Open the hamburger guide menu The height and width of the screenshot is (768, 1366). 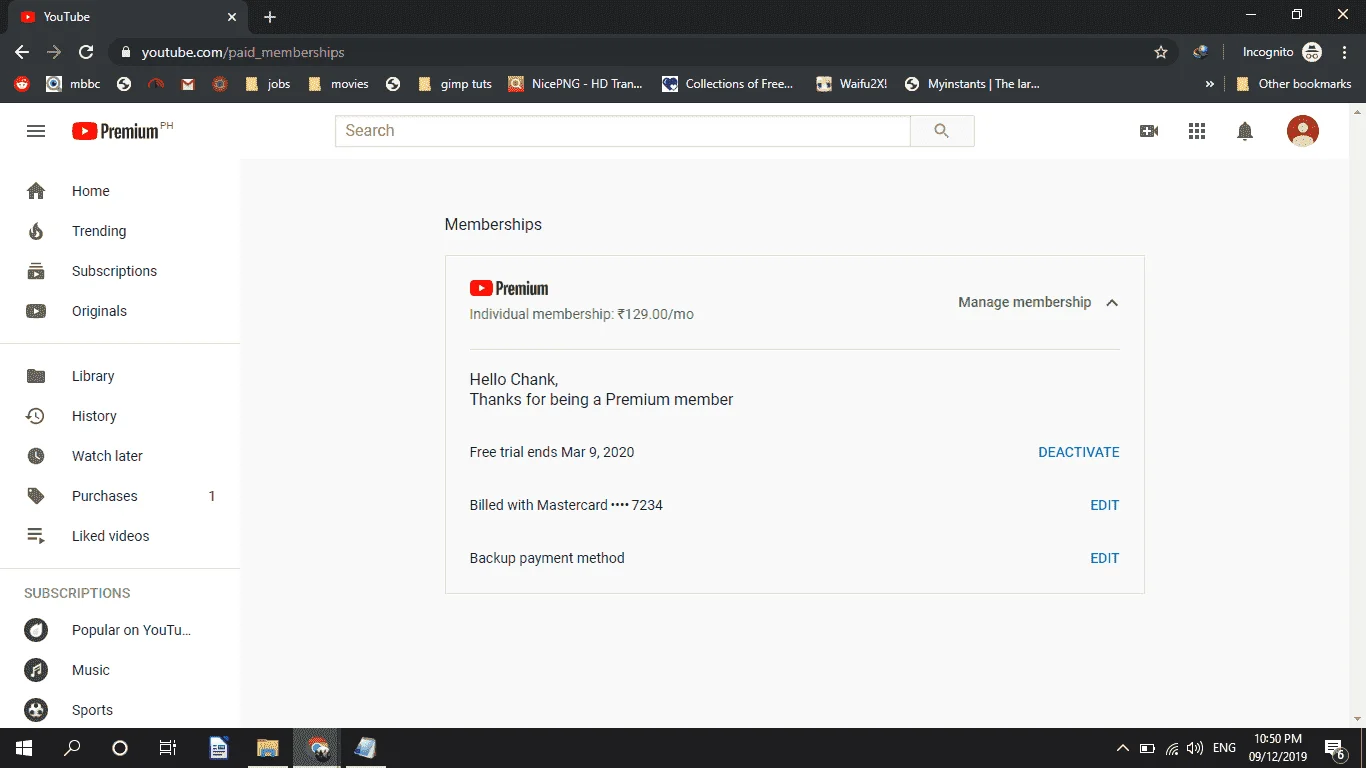(x=36, y=131)
